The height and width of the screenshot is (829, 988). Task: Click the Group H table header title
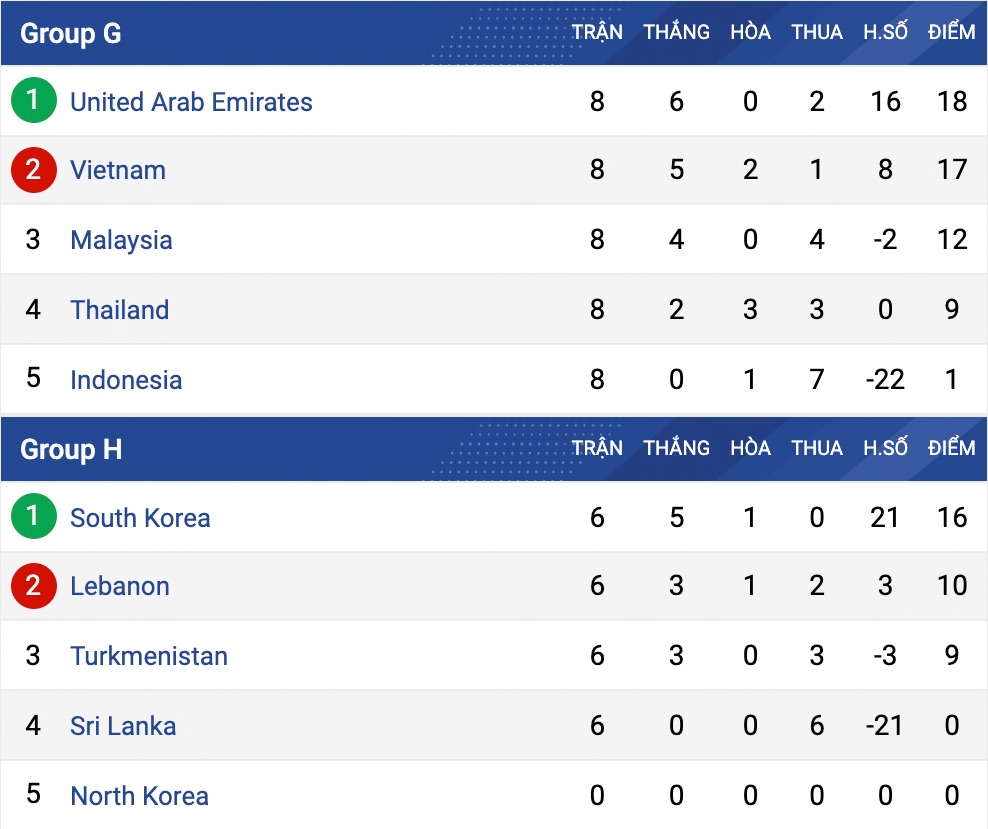click(70, 449)
